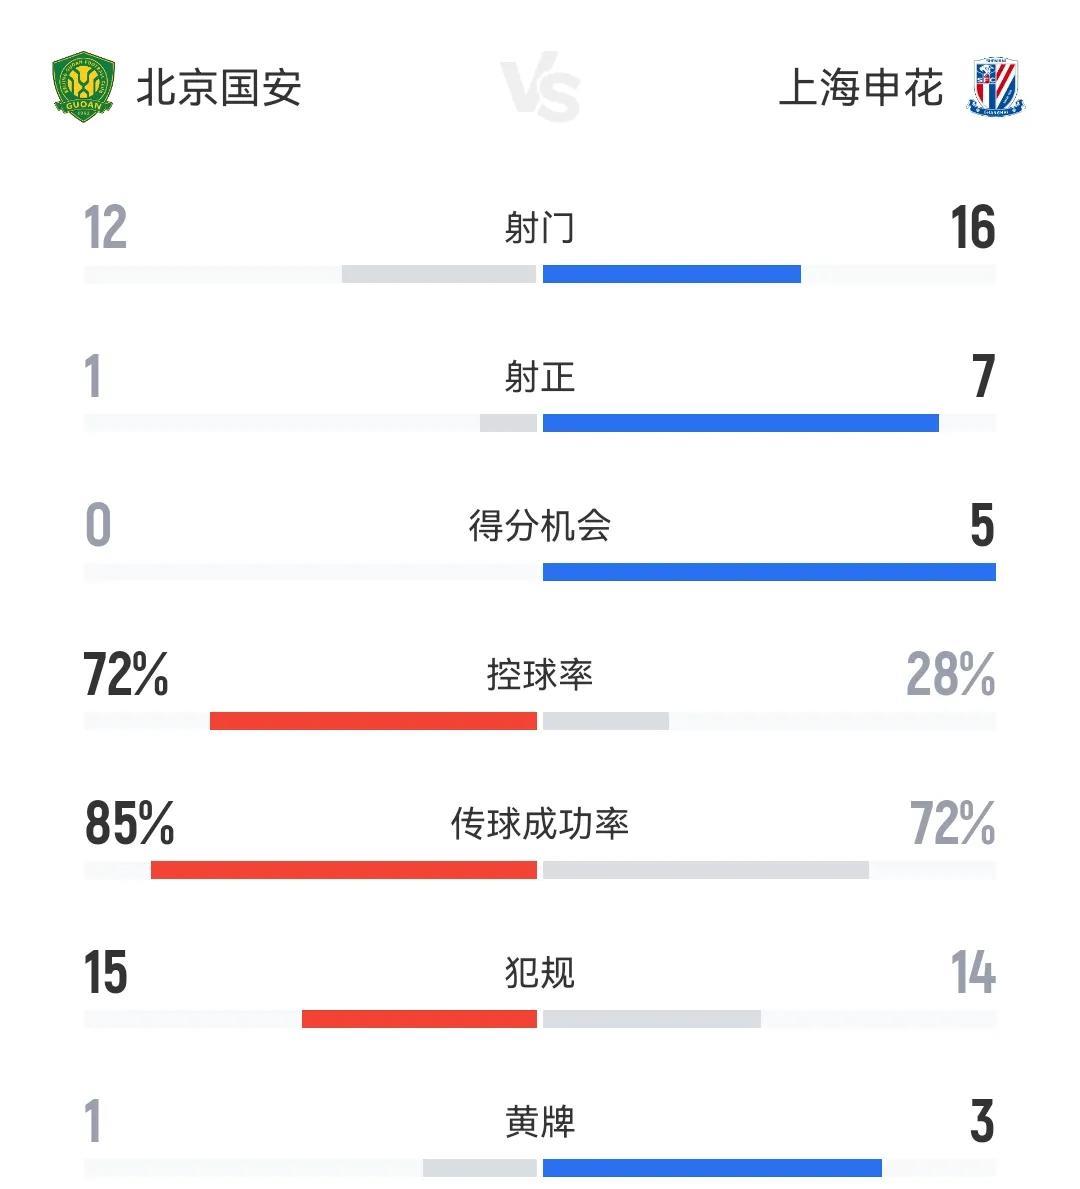This screenshot has height=1189, width=1080.
Task: Click the gray VS emblem
Action: tap(540, 90)
